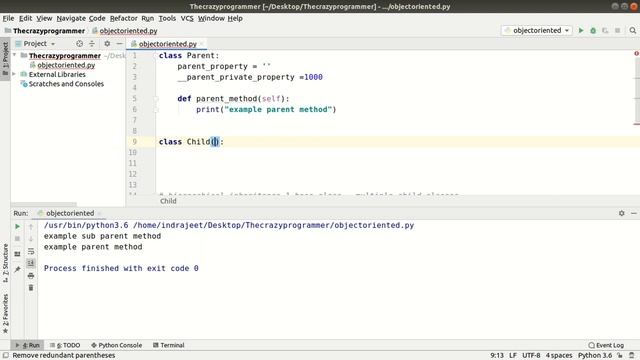Stop process in the Run panel
The width and height of the screenshot is (640, 360).
point(17,239)
